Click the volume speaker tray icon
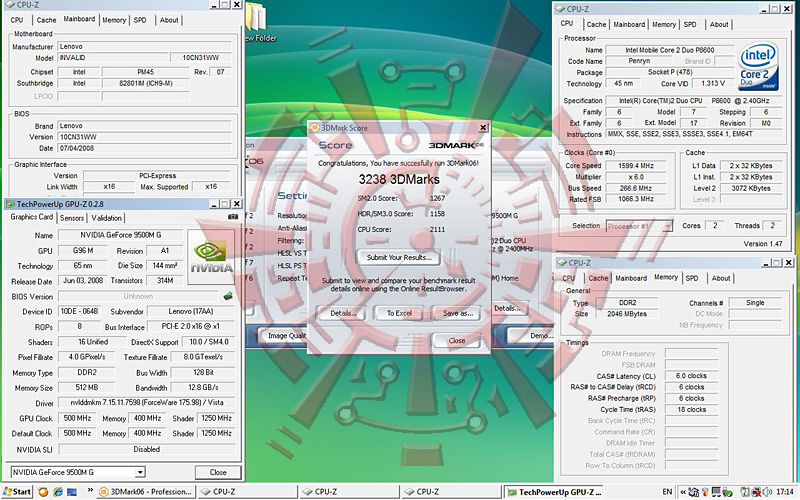 pyautogui.click(x=767, y=492)
